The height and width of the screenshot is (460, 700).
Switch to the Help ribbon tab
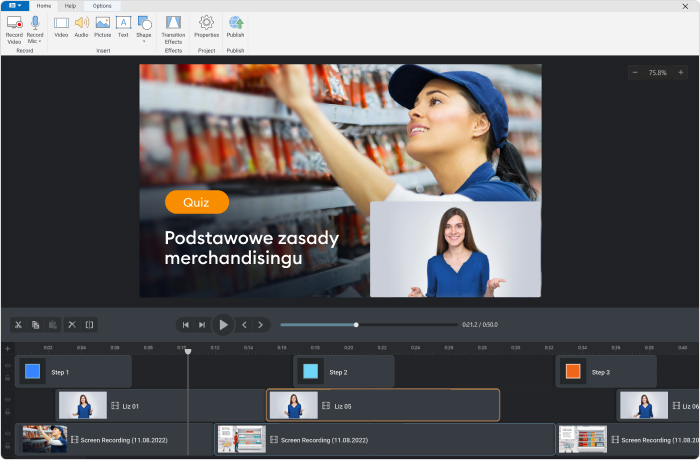[x=70, y=6]
